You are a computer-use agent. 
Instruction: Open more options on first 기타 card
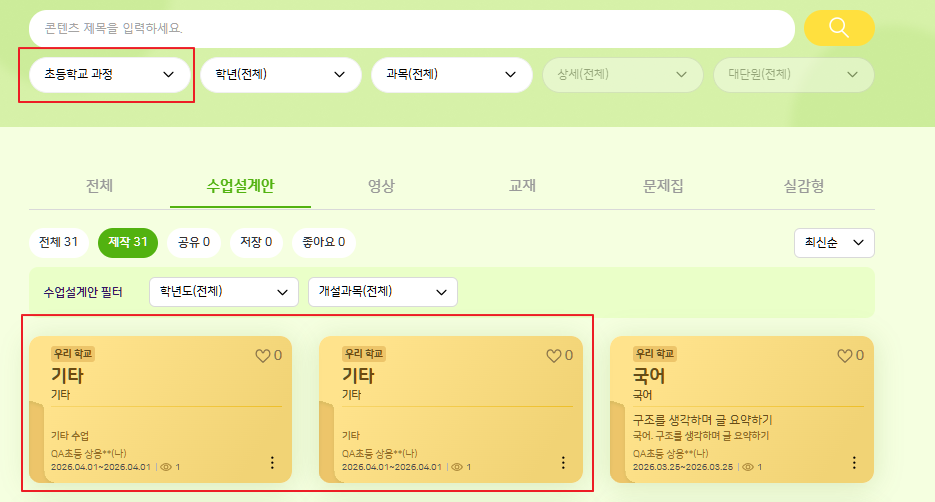tap(272, 462)
